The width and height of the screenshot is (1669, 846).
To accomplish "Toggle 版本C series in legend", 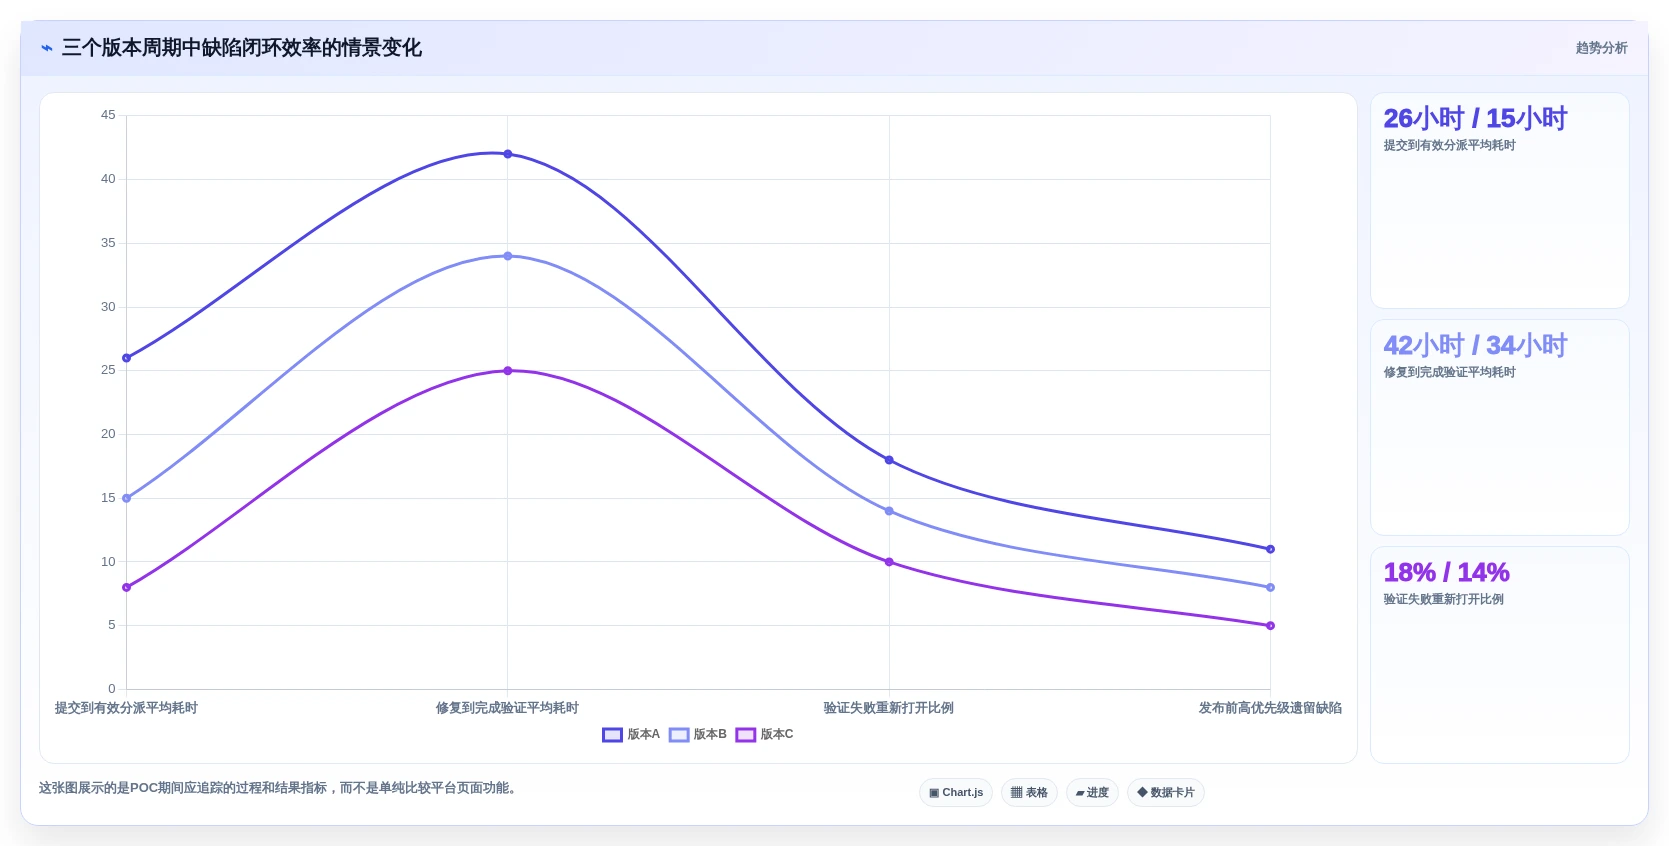I will [x=764, y=734].
